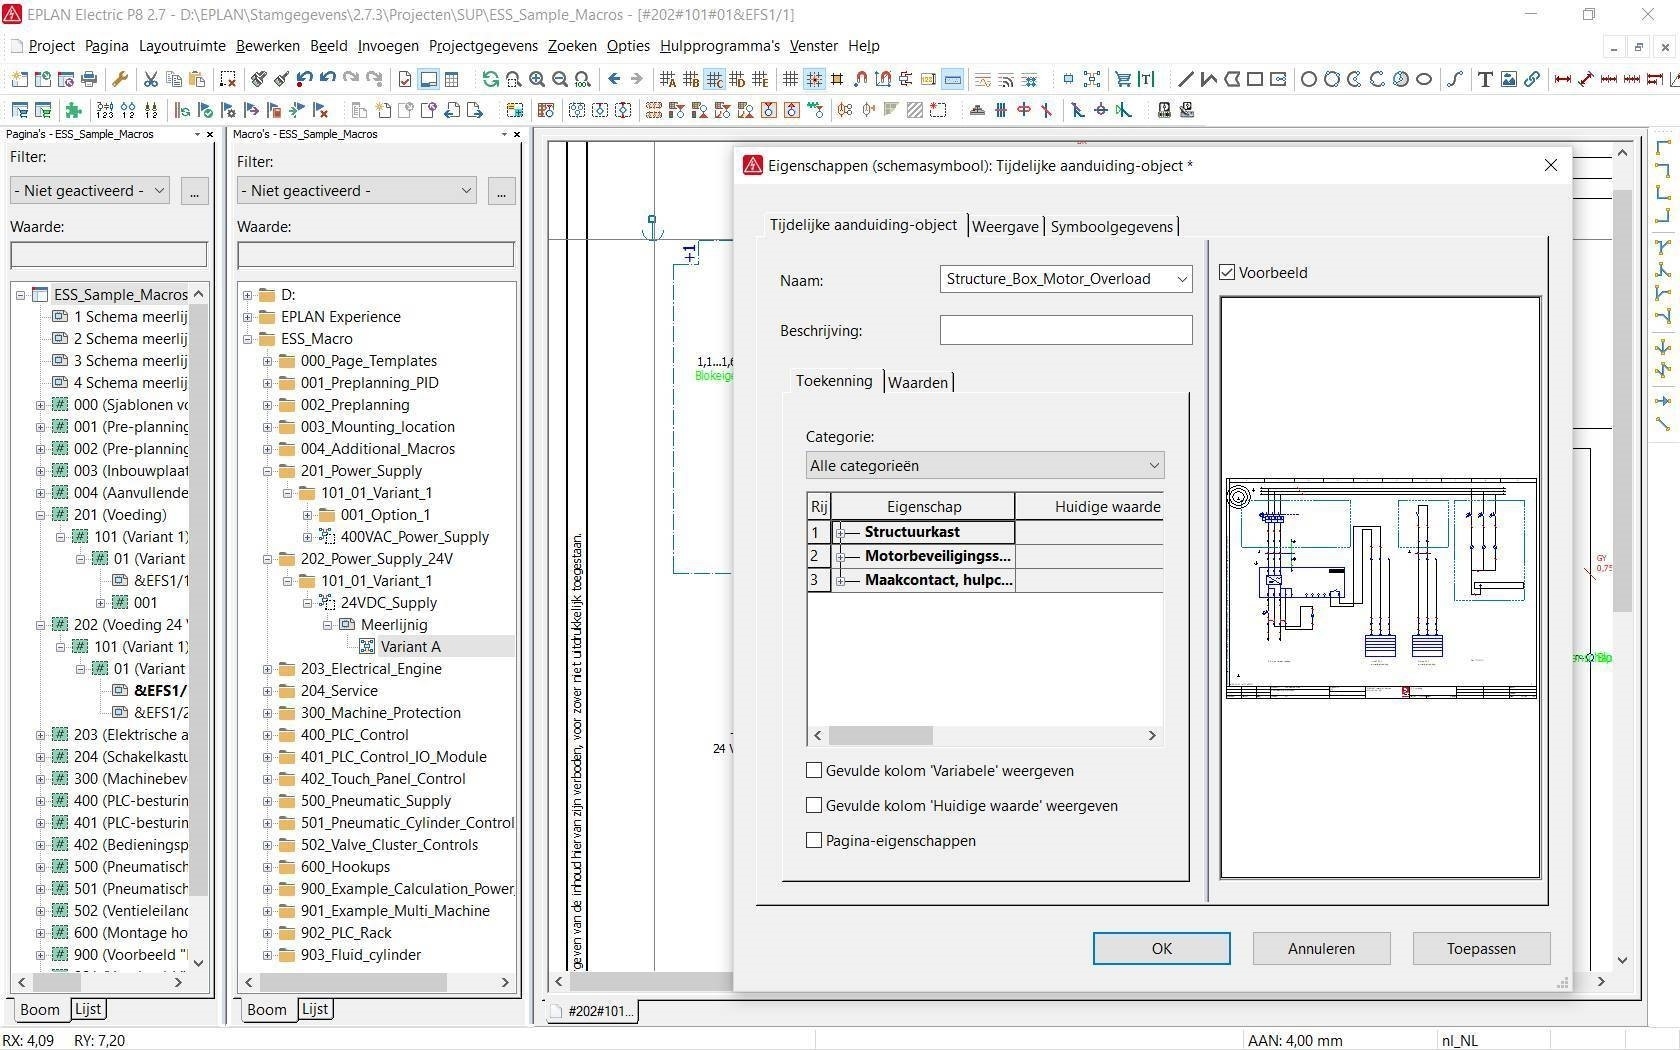Click the Zoom in magnifier icon
Screen dimensions: 1680x1050
[x=537, y=79]
